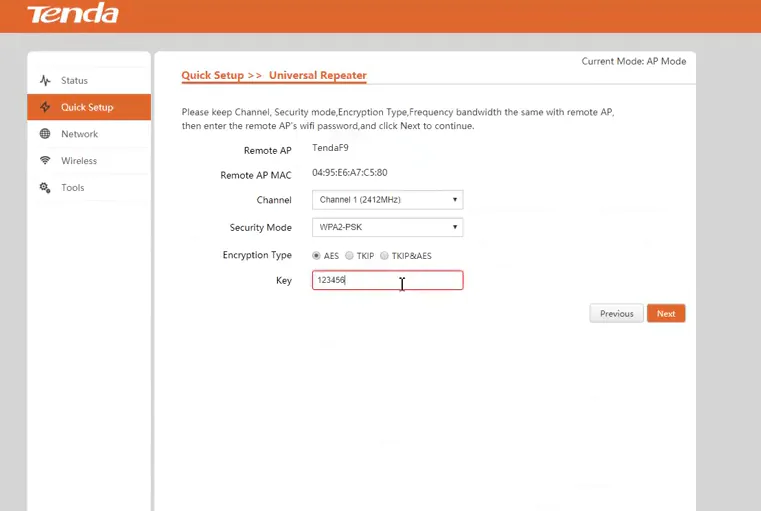This screenshot has height=511, width=761.
Task: Expand the Security Mode dropdown
Action: coord(386,227)
